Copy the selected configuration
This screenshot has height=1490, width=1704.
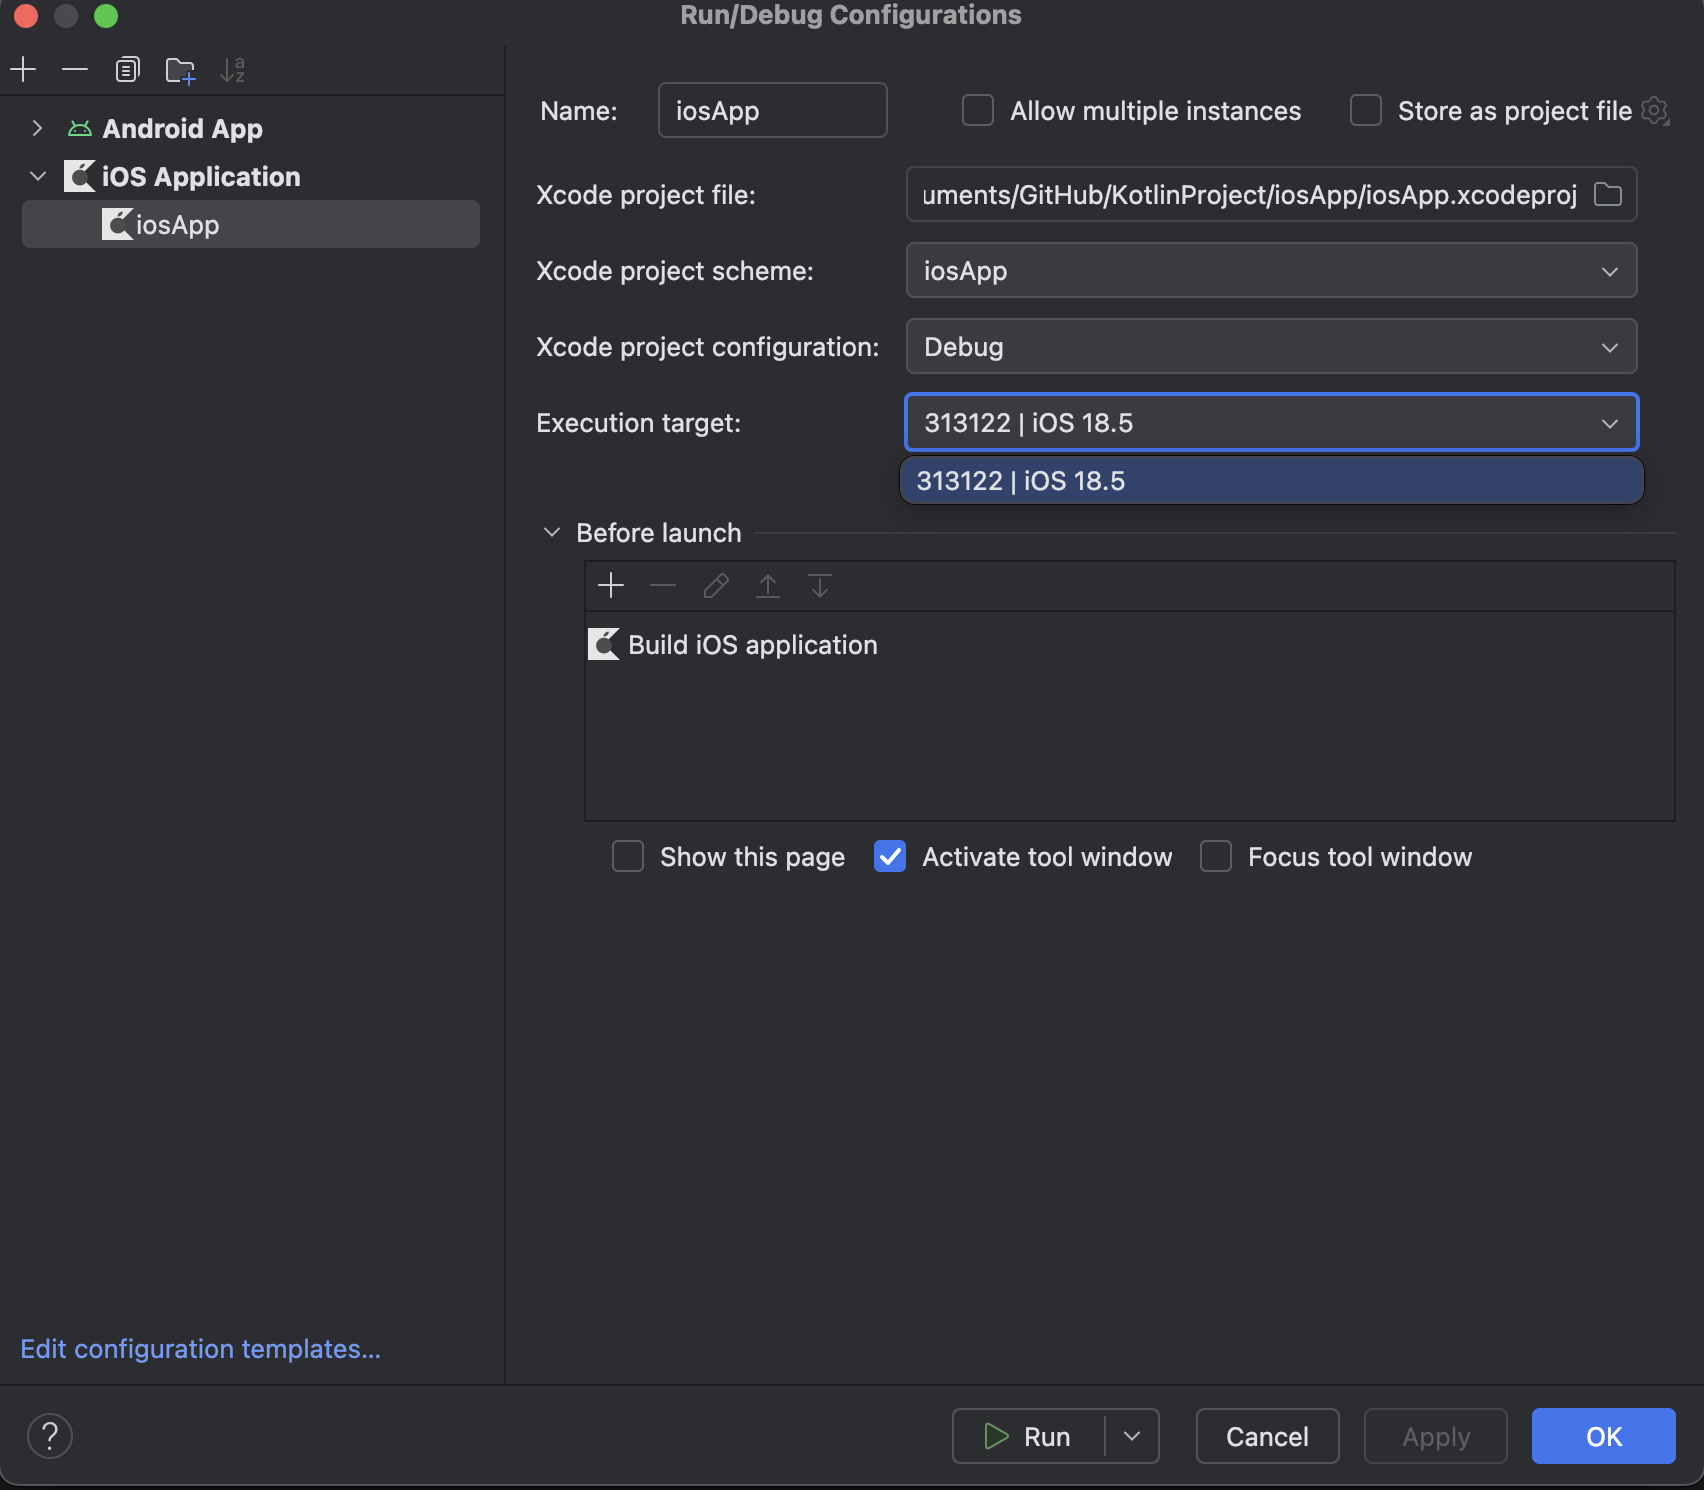pos(127,69)
